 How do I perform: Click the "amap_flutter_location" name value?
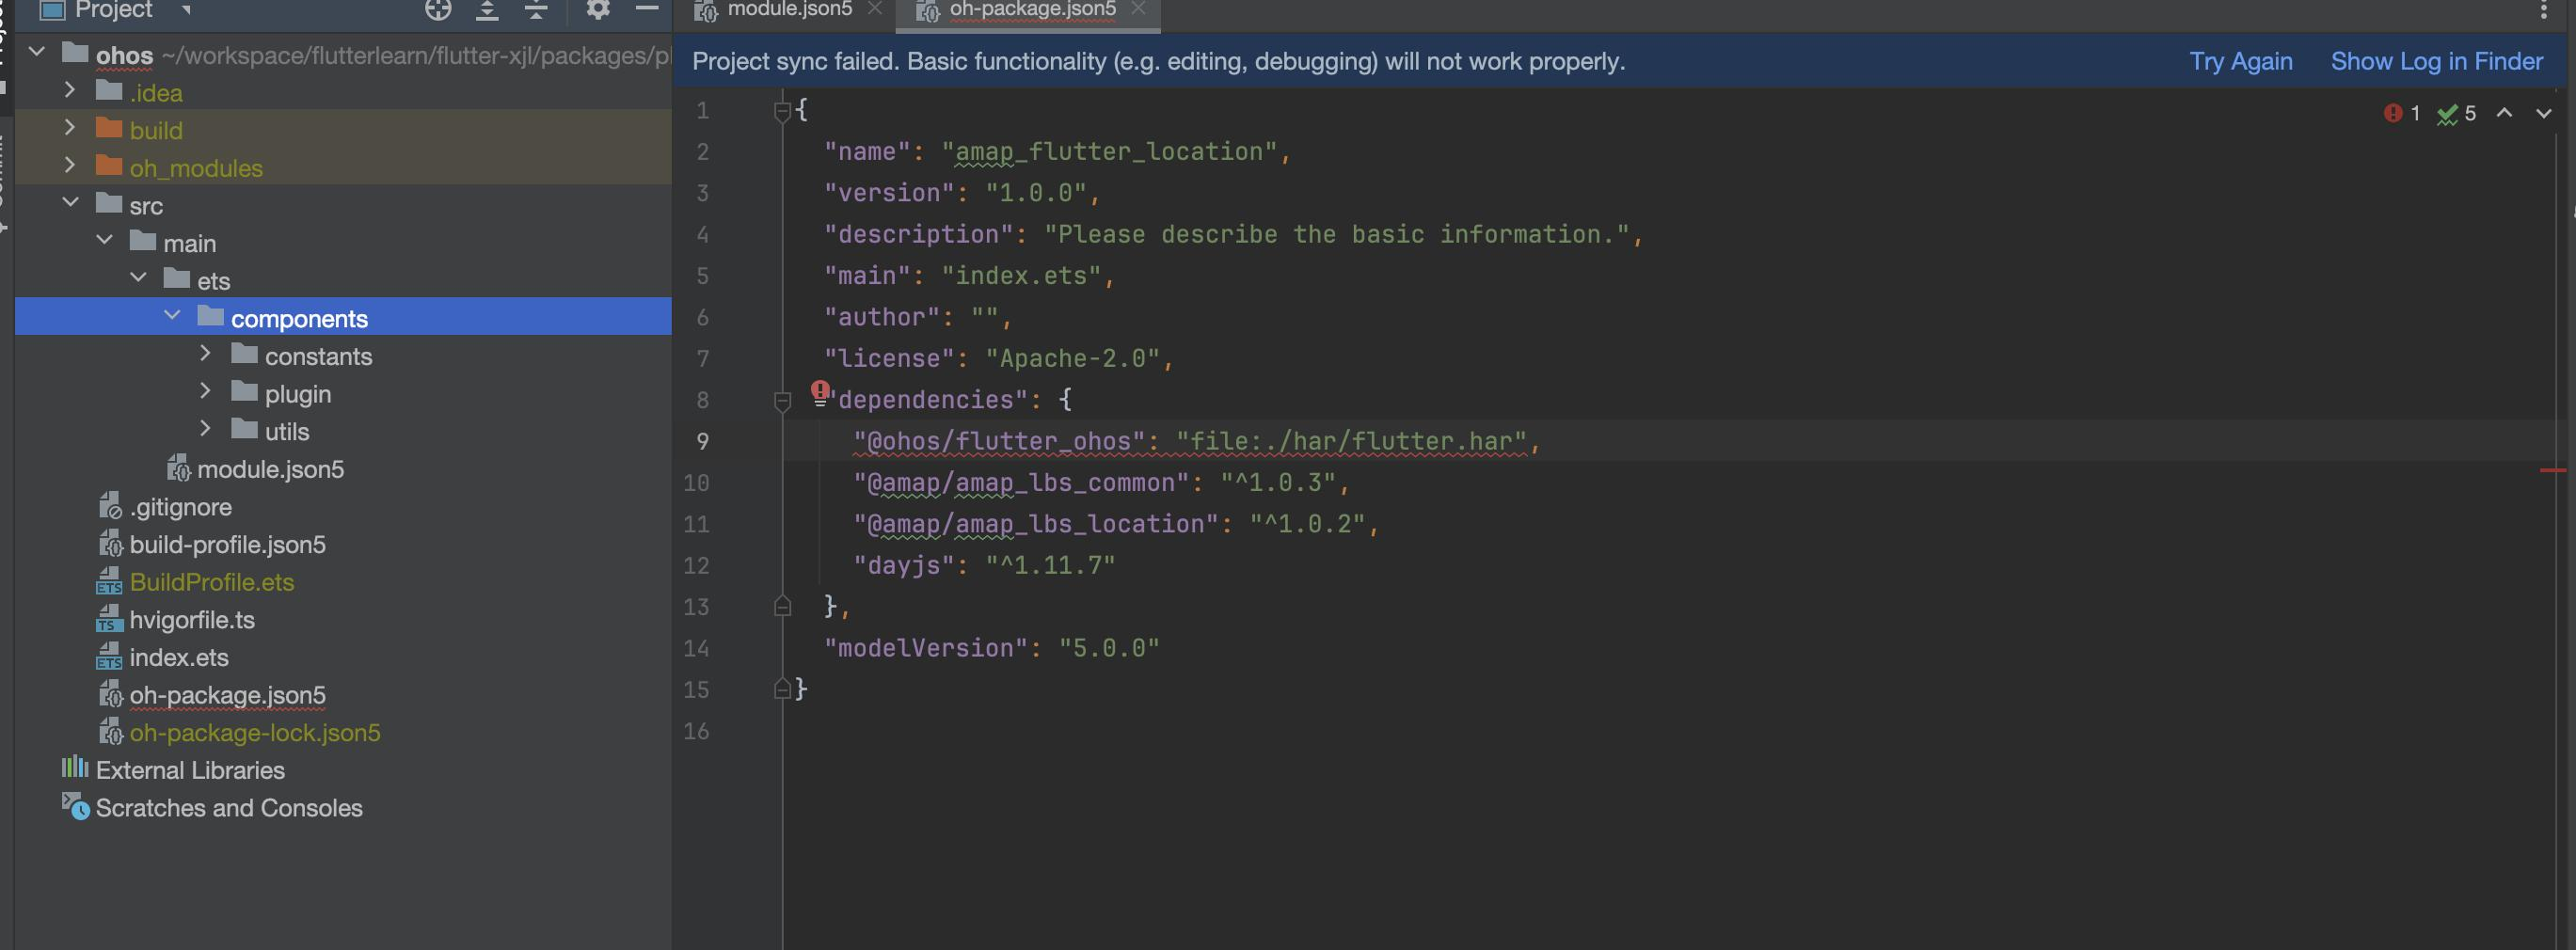pyautogui.click(x=1109, y=152)
